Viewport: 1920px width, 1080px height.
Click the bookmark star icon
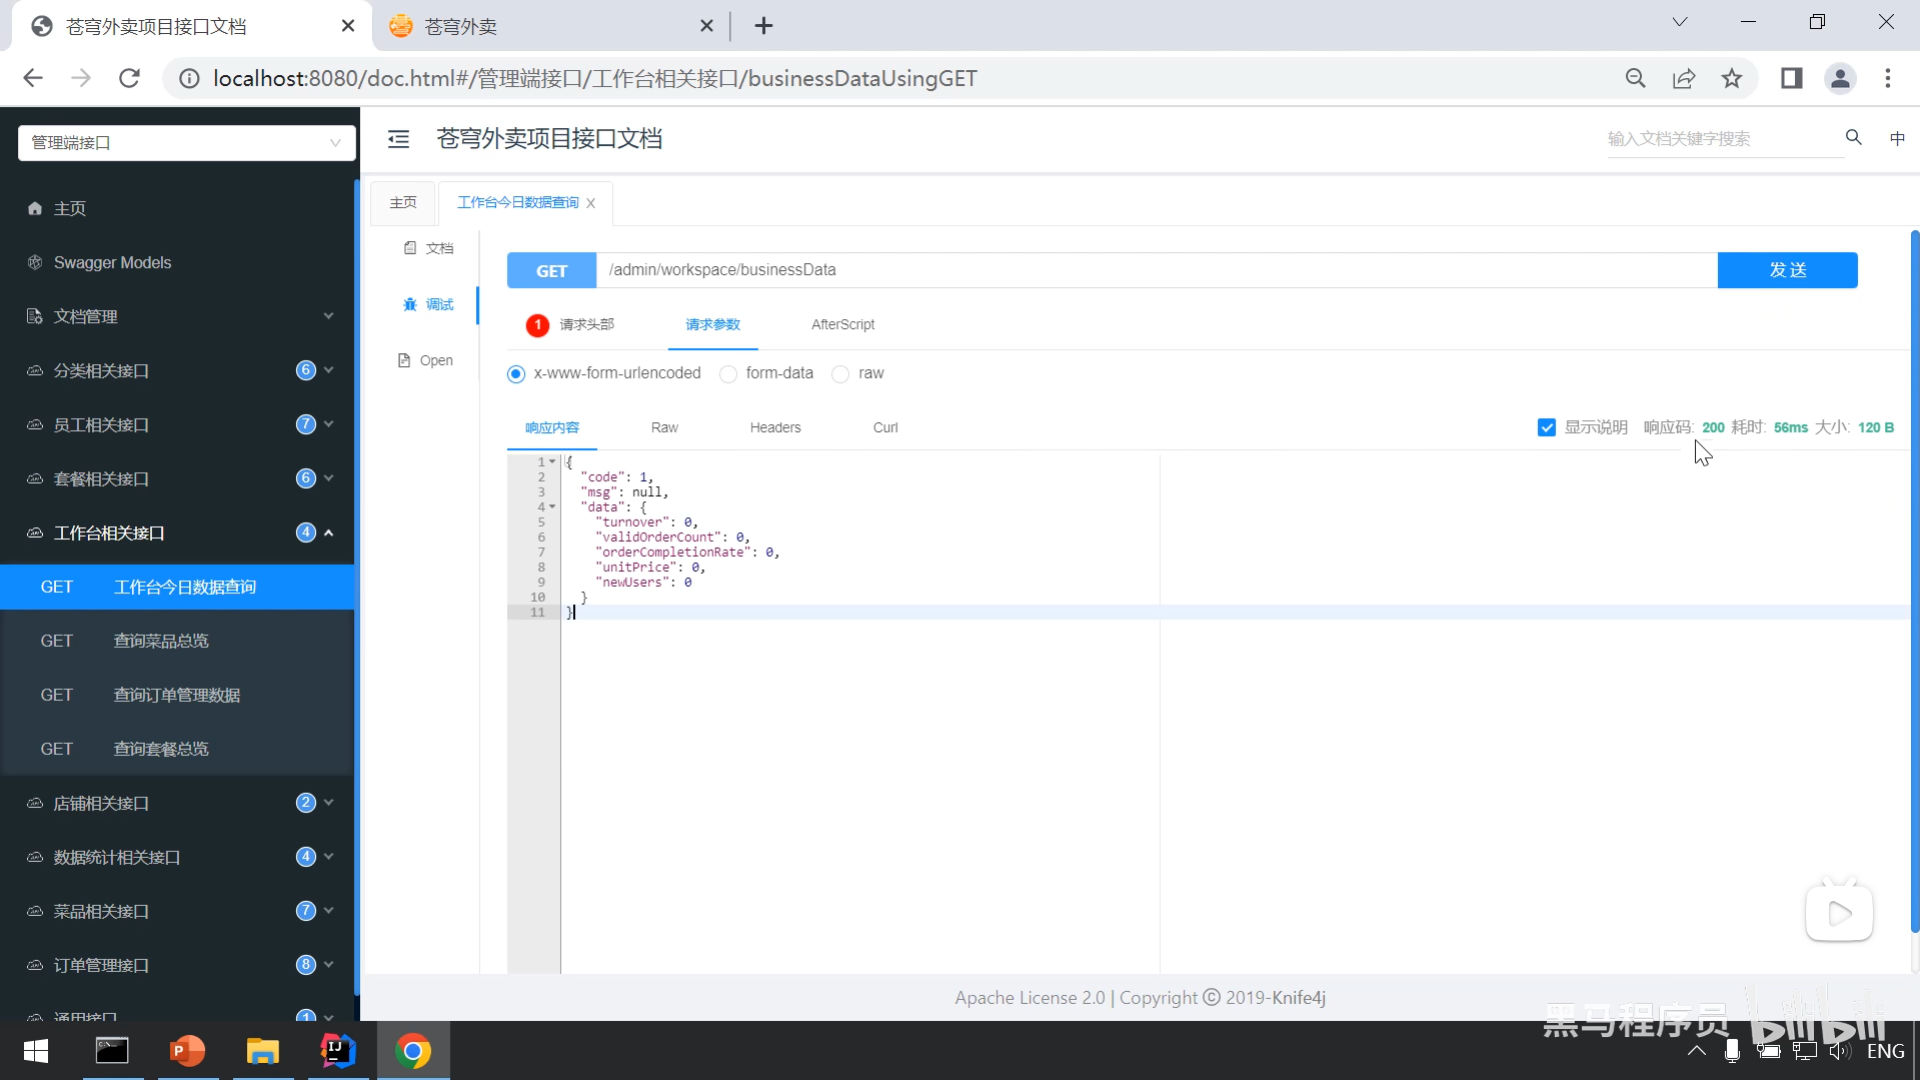1732,78
